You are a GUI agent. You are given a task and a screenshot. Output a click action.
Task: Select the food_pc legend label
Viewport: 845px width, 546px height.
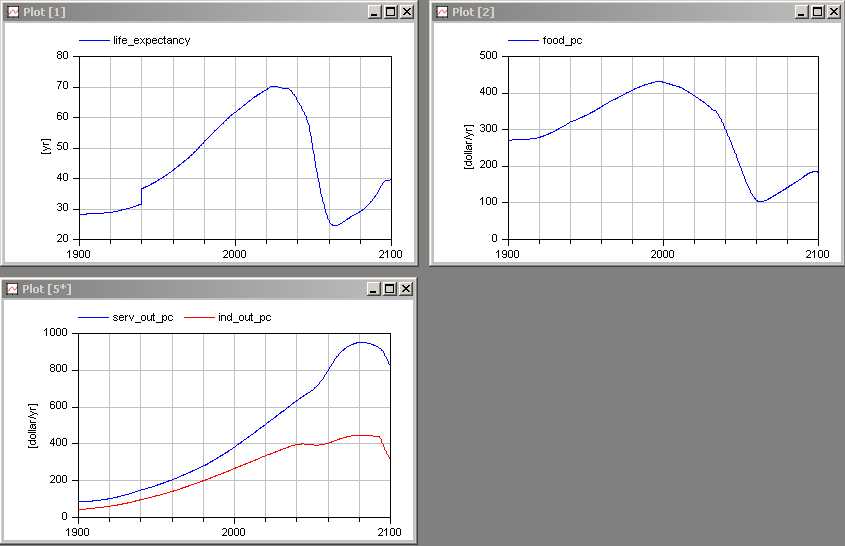(x=562, y=41)
